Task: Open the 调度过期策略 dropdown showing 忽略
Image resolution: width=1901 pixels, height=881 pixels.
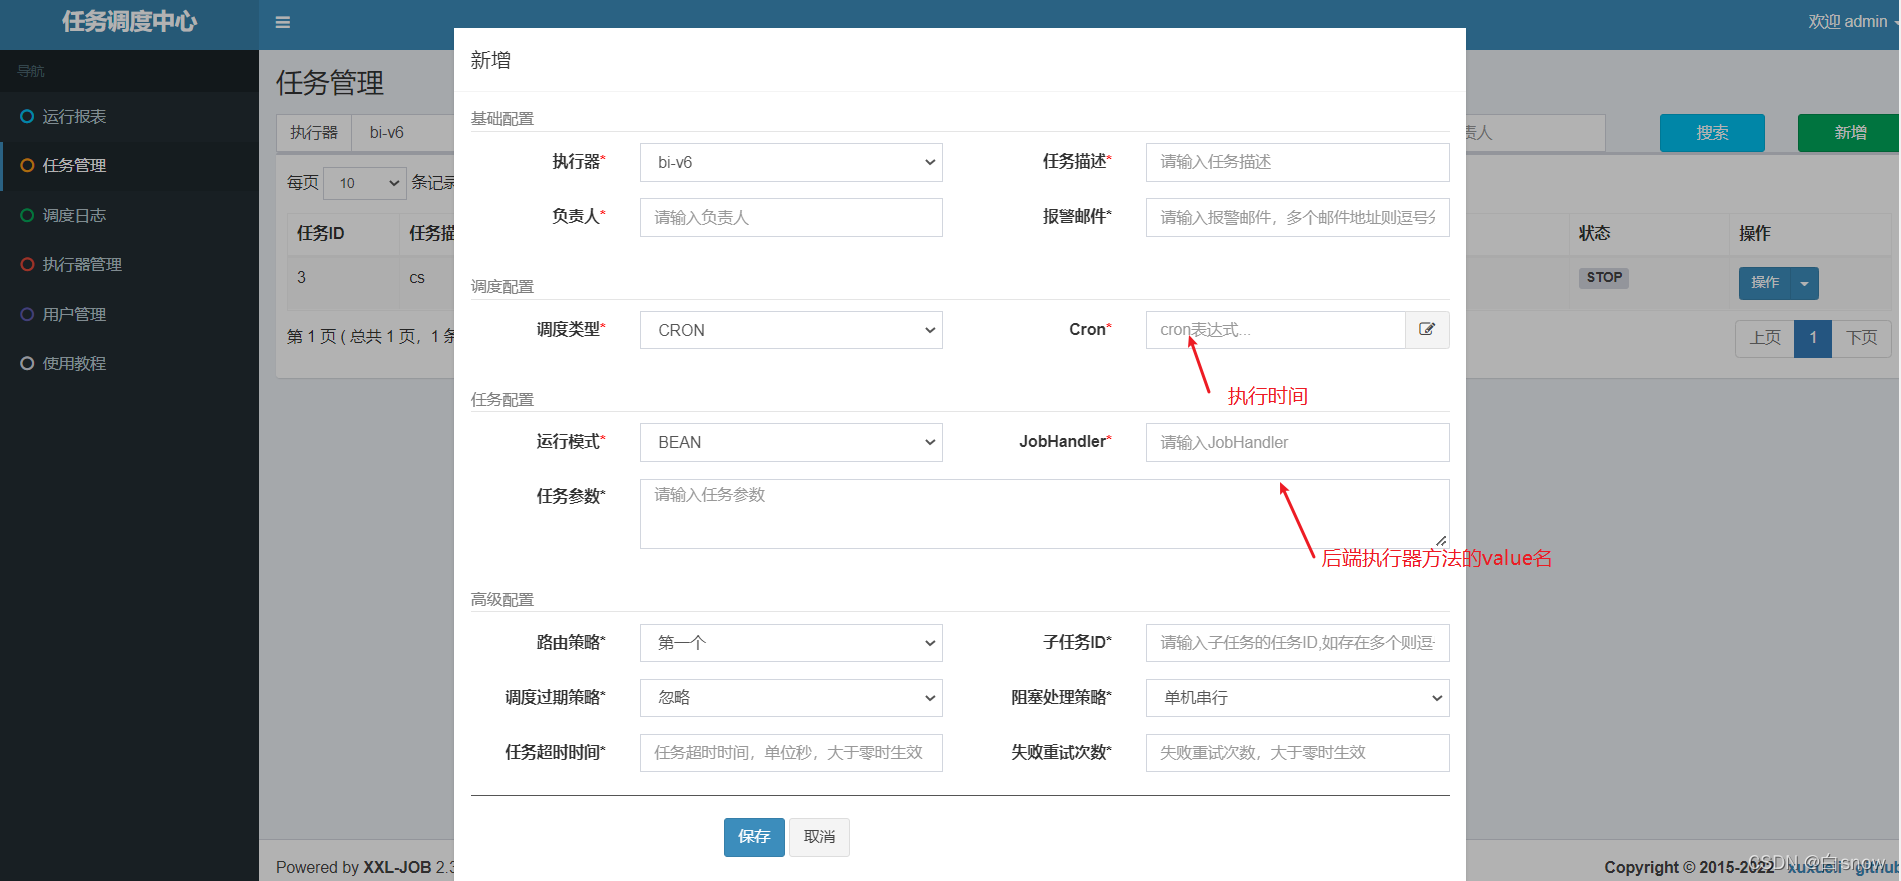Action: [791, 698]
